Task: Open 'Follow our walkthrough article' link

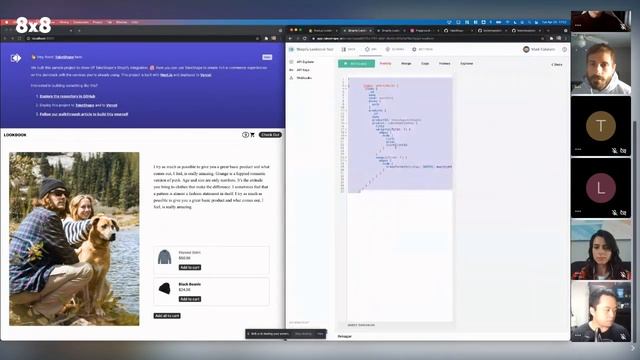Action: 84,114
